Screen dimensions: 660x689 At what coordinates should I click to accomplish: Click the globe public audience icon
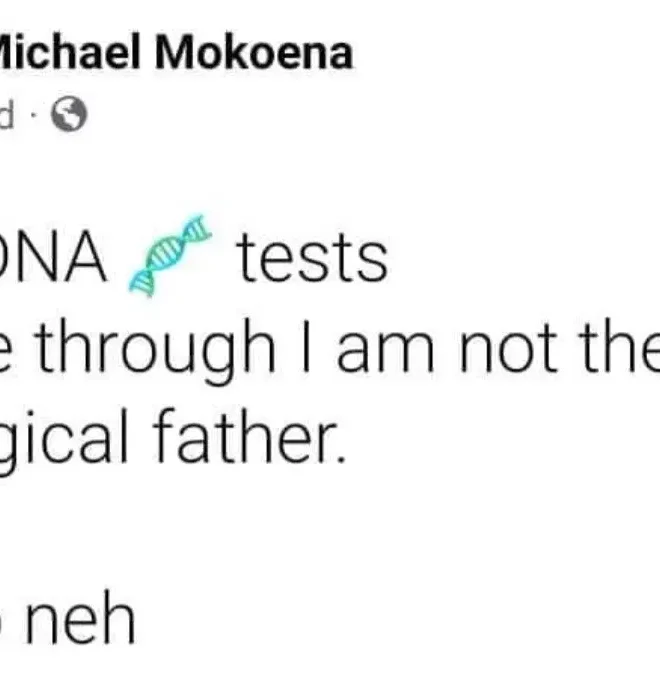point(70,116)
